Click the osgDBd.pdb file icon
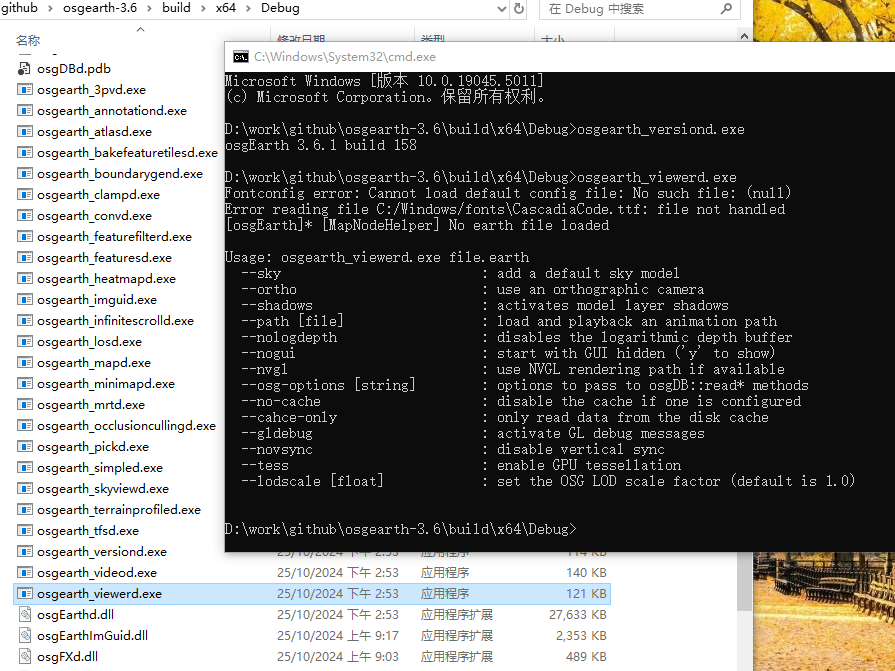This screenshot has width=895, height=671. 24,68
